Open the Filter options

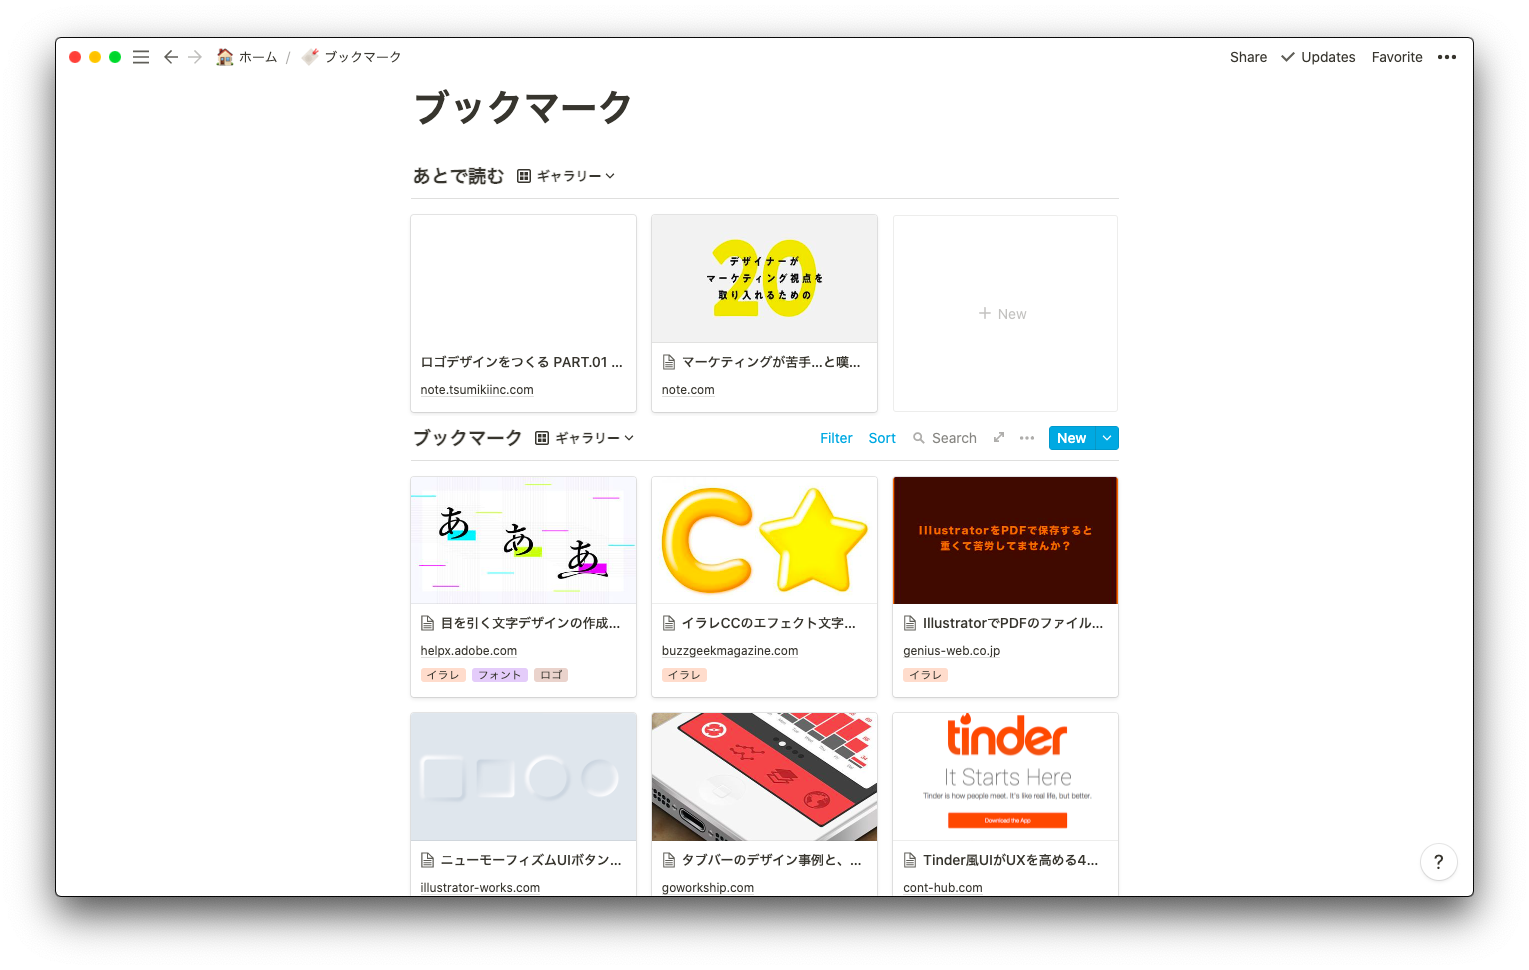coord(836,438)
